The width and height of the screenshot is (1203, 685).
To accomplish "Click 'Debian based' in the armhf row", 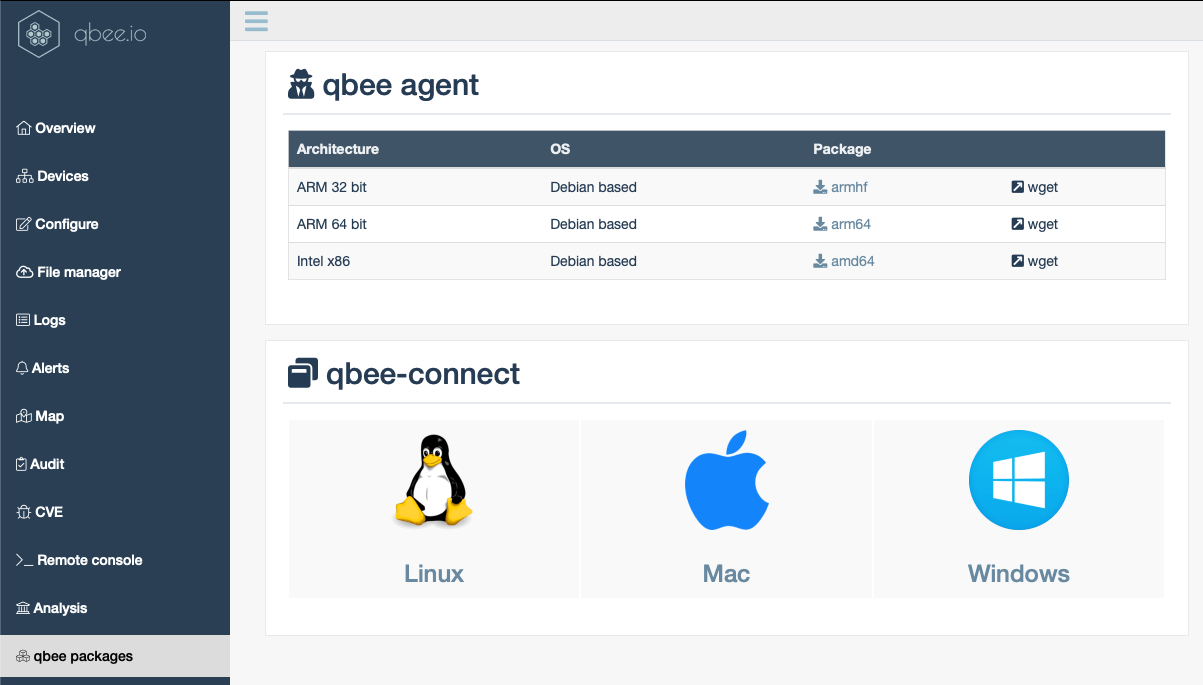I will pyautogui.click(x=594, y=187).
